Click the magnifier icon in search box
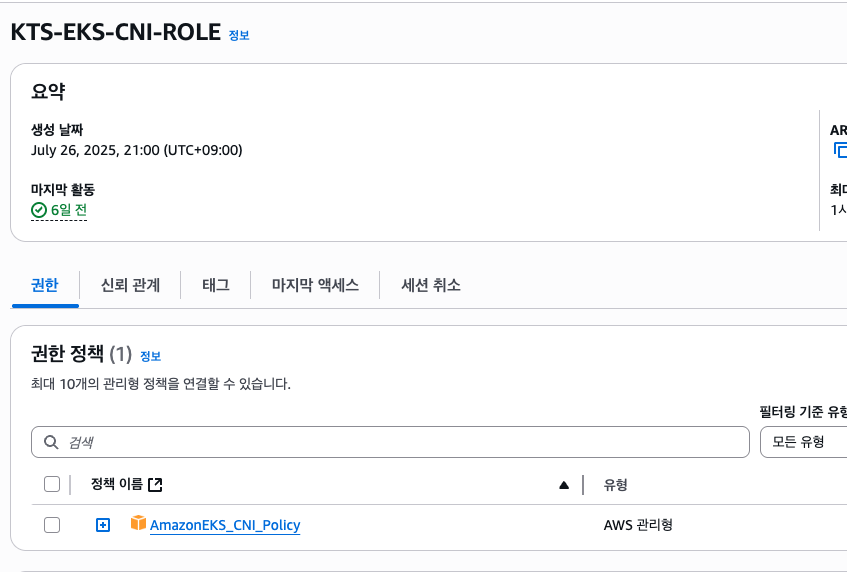 pos(51,442)
